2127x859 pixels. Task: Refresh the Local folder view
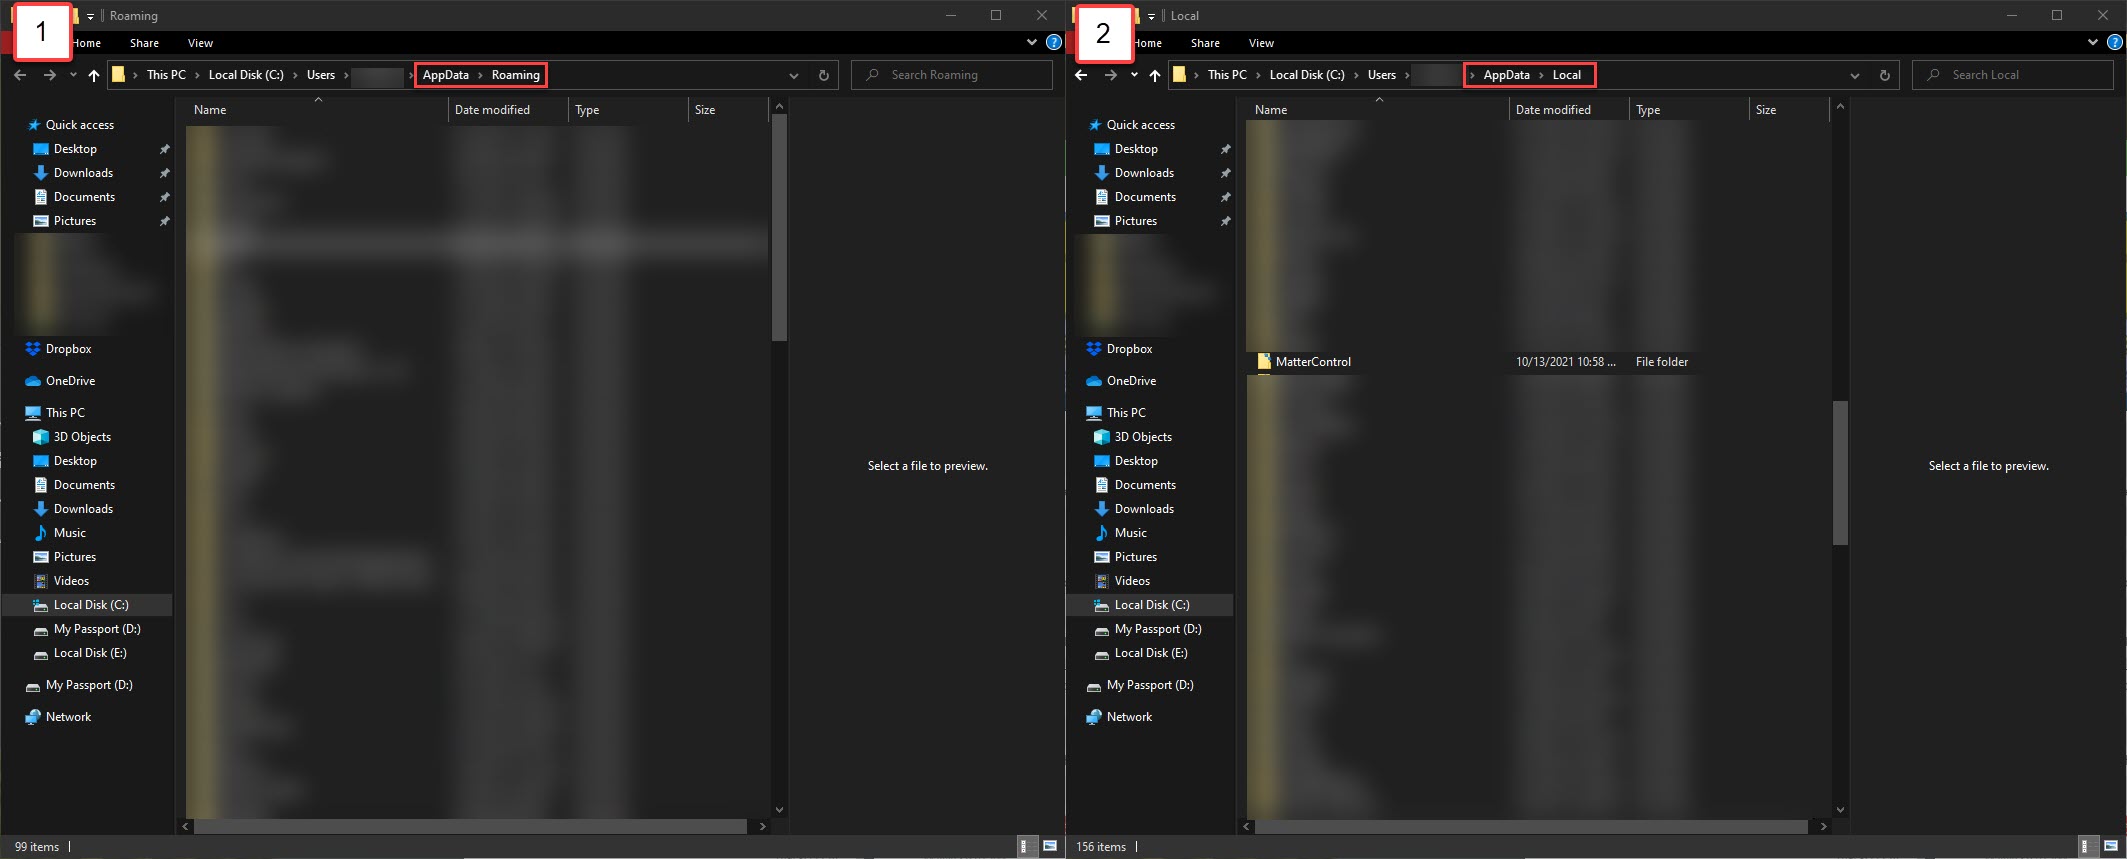pyautogui.click(x=1884, y=75)
